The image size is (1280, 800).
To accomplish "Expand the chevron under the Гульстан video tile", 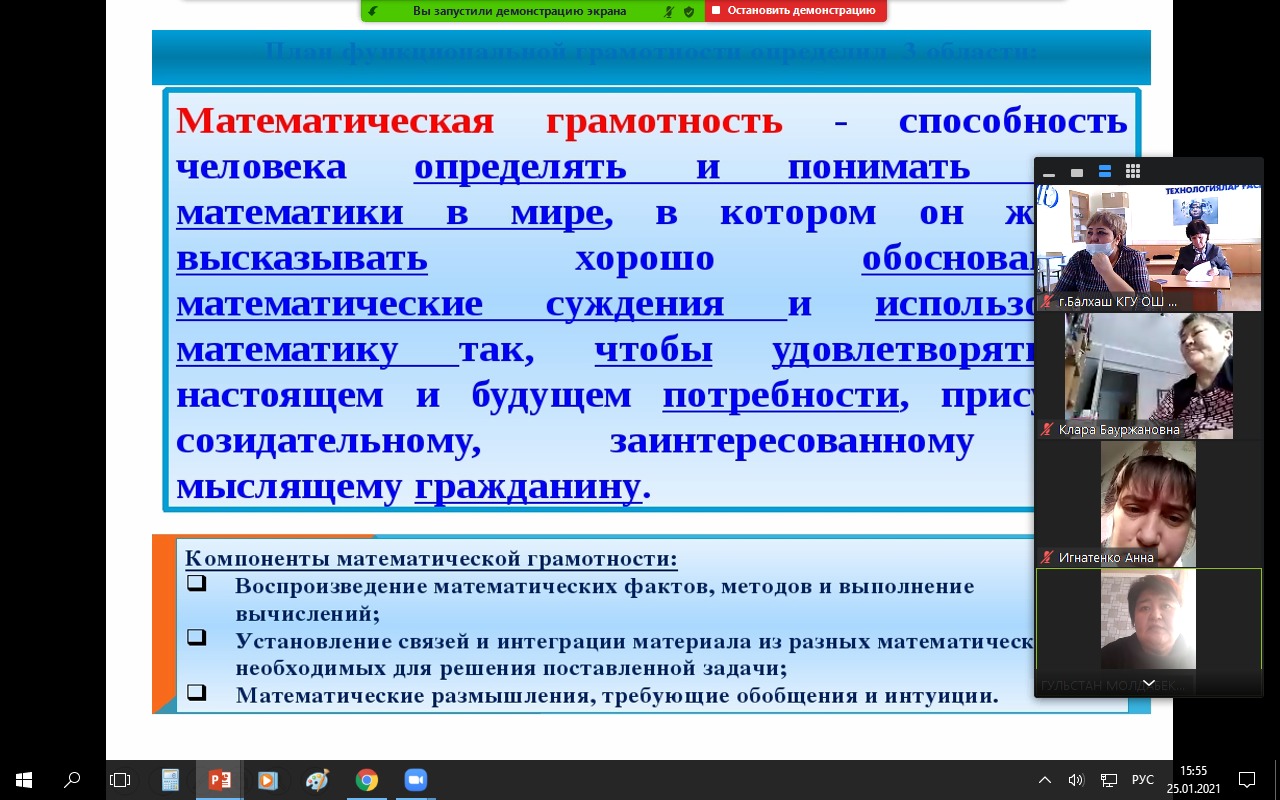I will (1149, 684).
